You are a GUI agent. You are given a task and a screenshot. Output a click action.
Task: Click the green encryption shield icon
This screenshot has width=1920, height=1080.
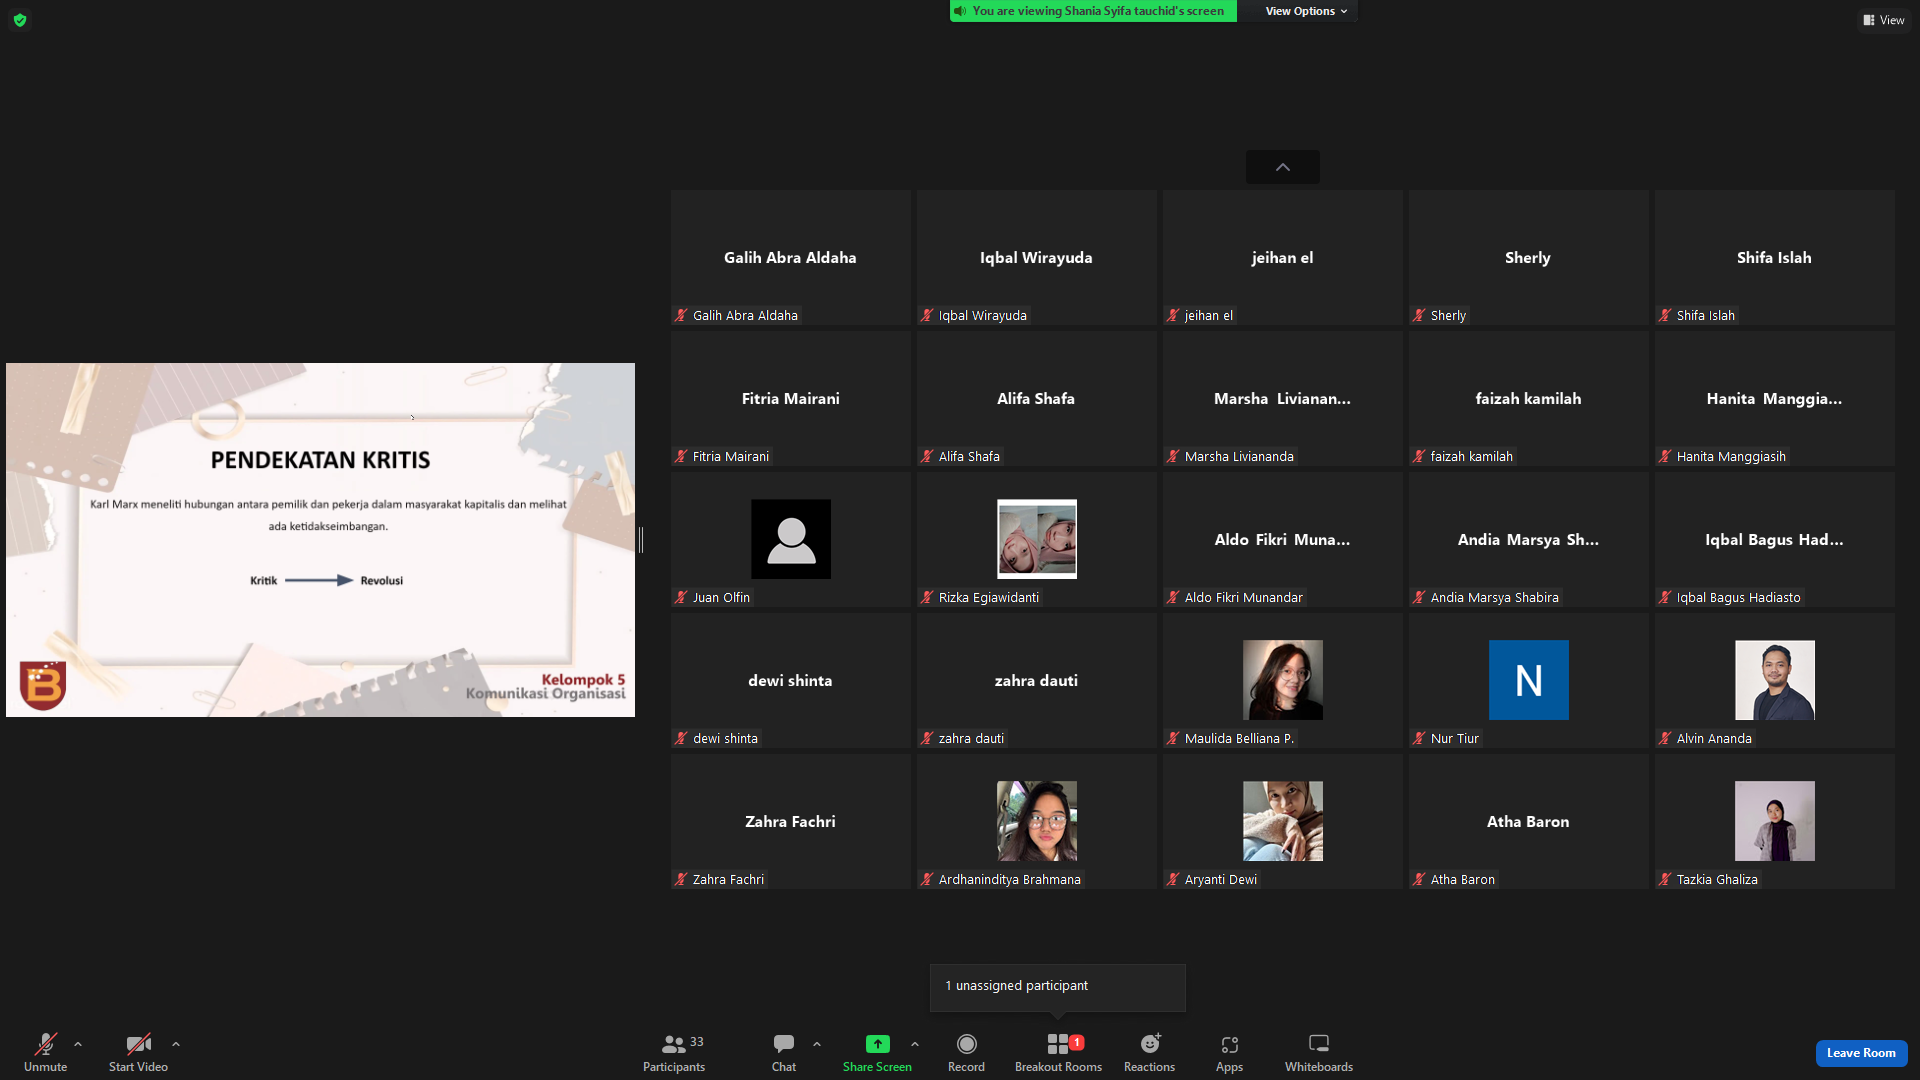(x=20, y=20)
